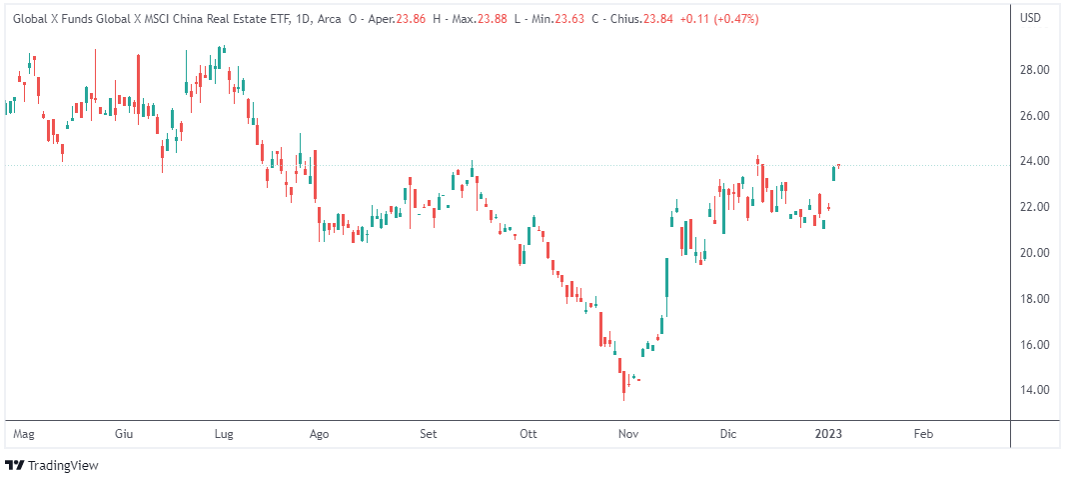Click the Feb label on time axis
The width and height of the screenshot is (1069, 482).
pyautogui.click(x=924, y=434)
